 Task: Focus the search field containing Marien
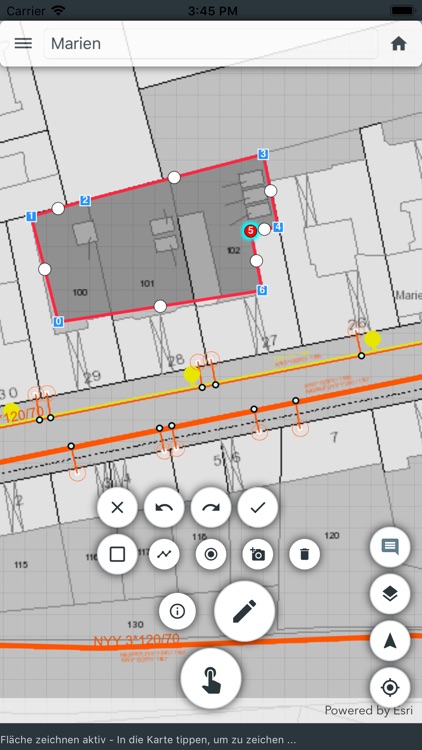[211, 44]
